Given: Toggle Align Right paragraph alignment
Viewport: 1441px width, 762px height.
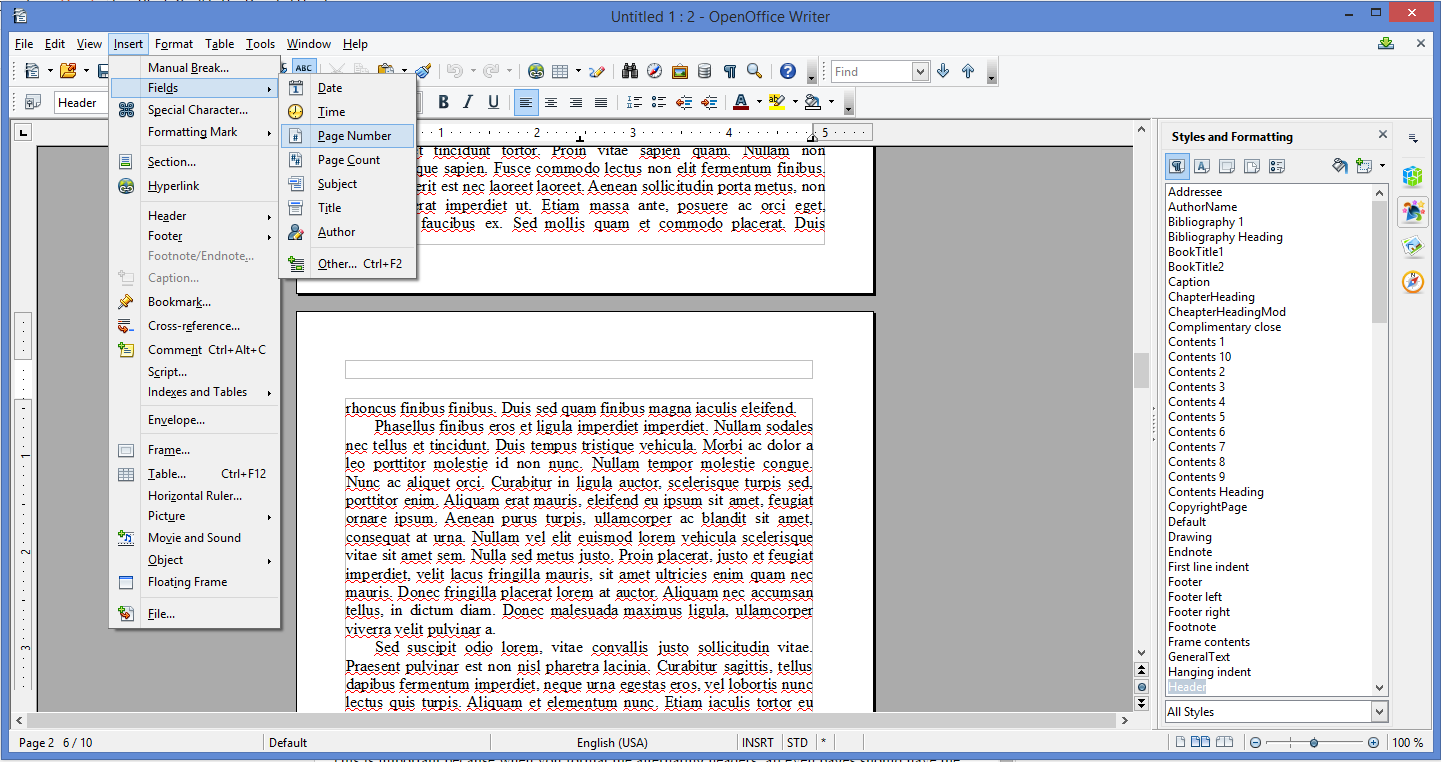Looking at the screenshot, I should tap(576, 102).
